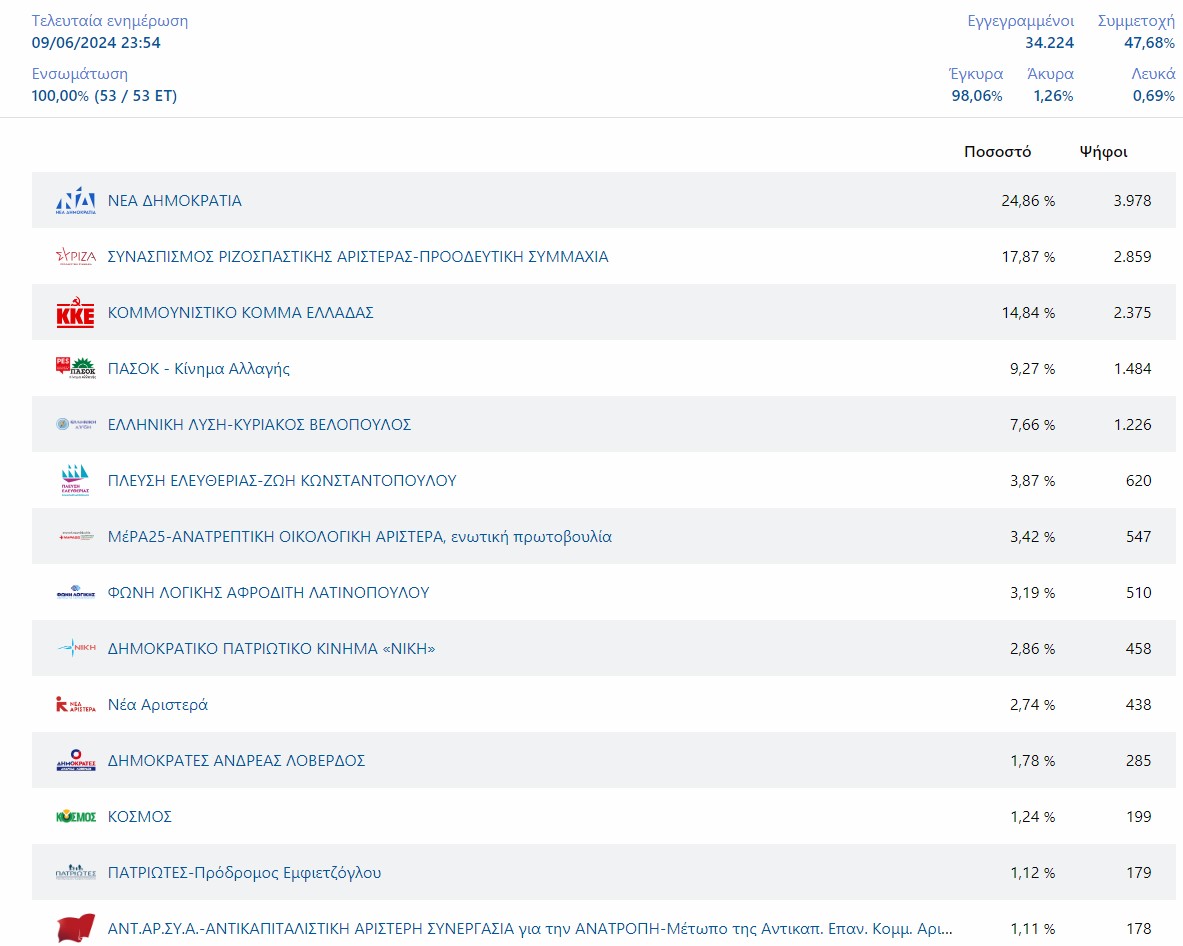Click the 7,66 % percentage value
The width and height of the screenshot is (1183, 946).
point(1033,425)
